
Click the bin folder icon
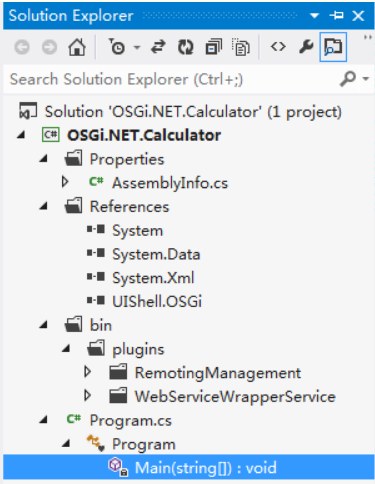(x=73, y=324)
